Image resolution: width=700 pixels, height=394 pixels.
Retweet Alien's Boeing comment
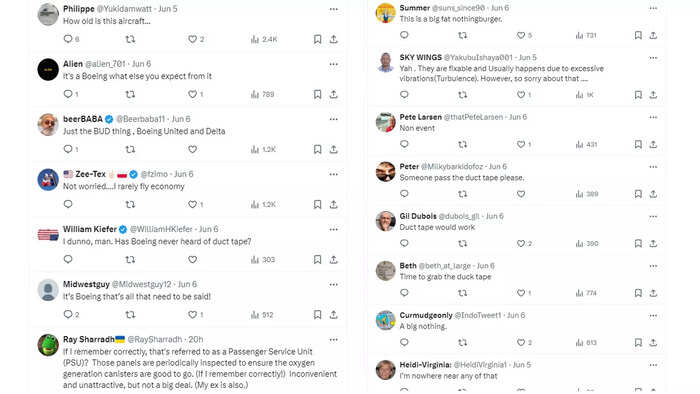click(x=130, y=94)
